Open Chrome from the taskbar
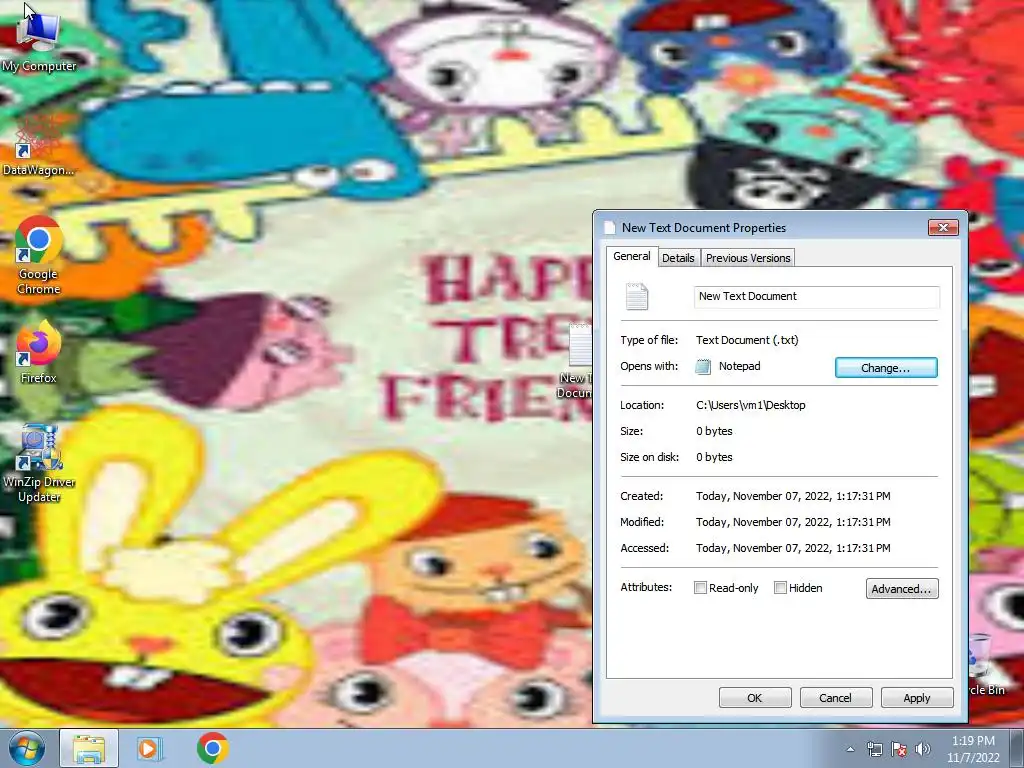This screenshot has height=768, width=1024. pos(212,748)
